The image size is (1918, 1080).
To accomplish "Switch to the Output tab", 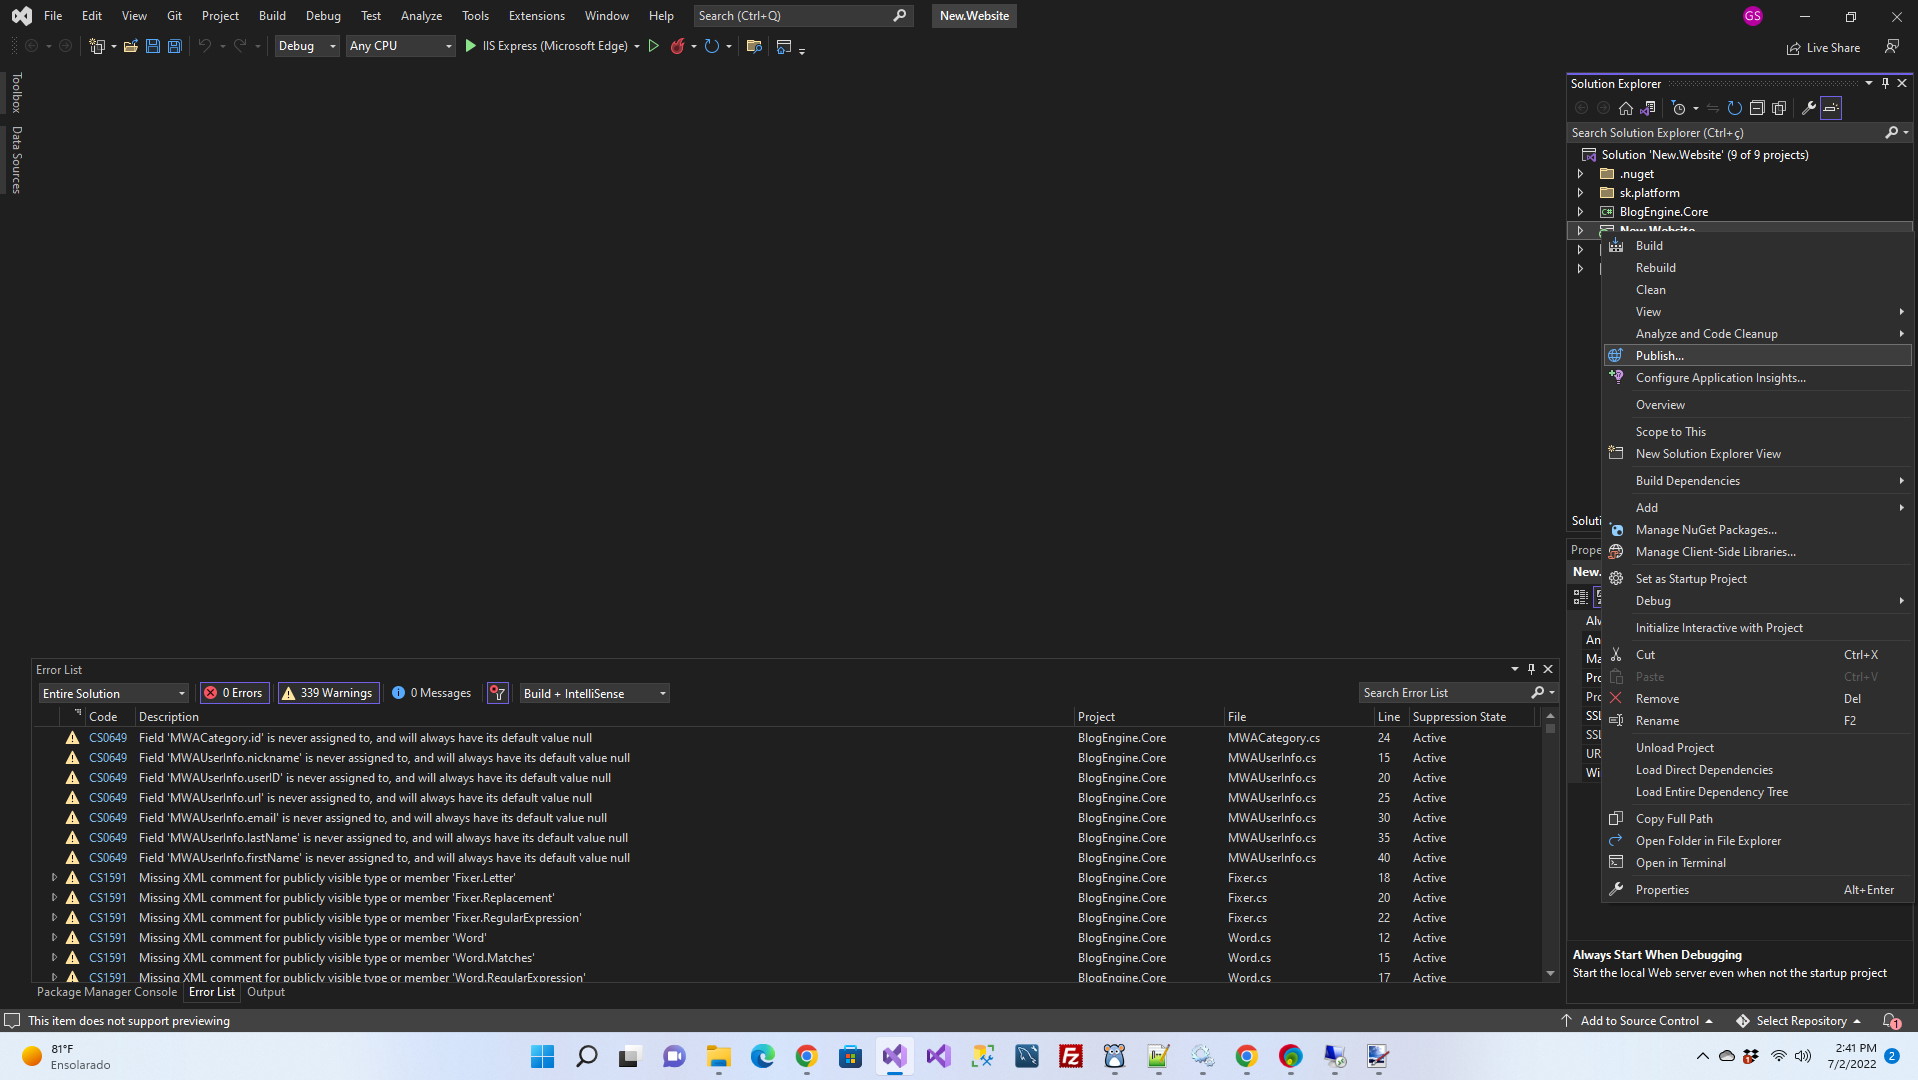I will [265, 992].
